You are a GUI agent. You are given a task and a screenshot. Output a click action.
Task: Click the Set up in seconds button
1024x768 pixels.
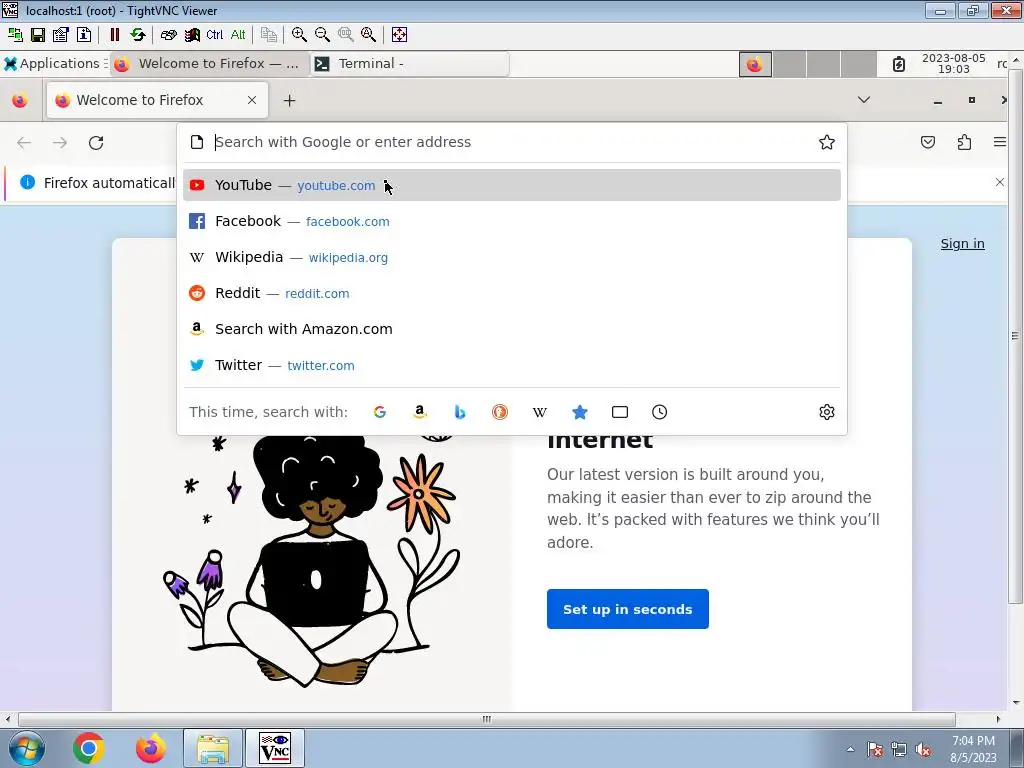click(628, 609)
